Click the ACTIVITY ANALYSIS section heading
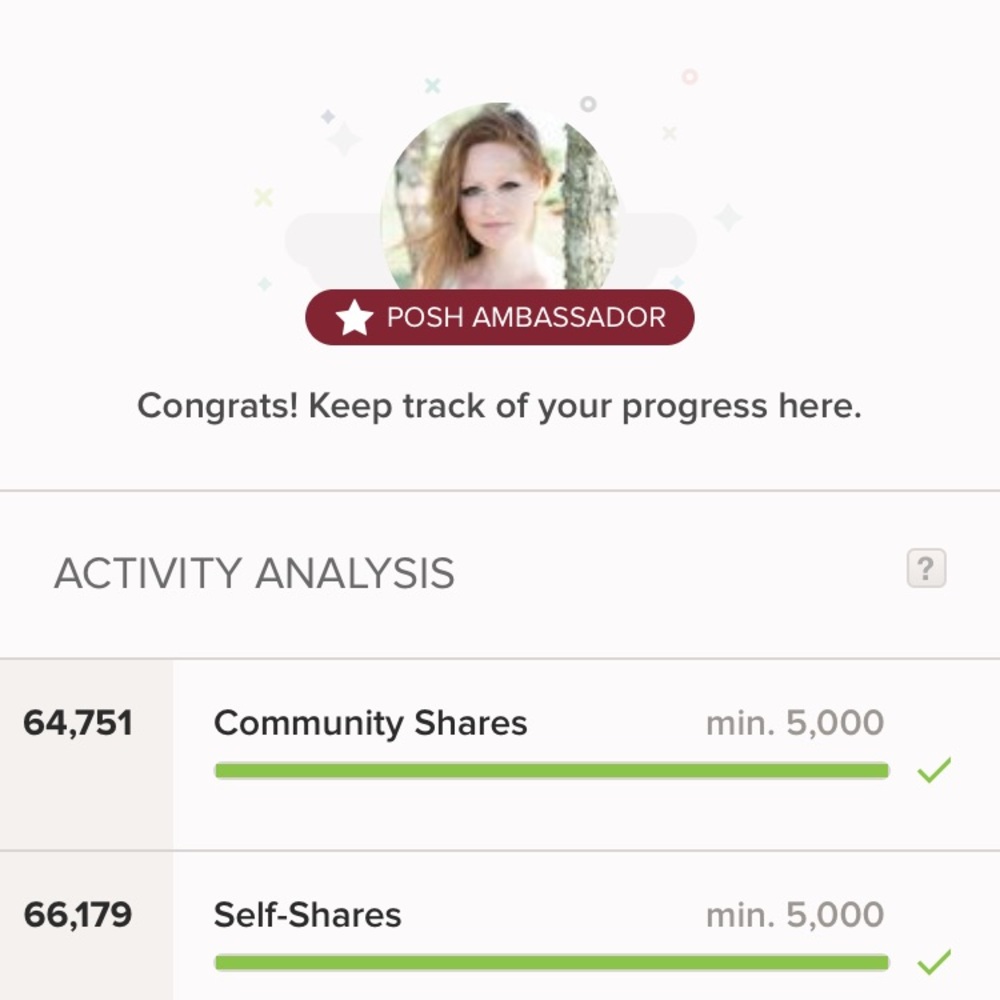The height and width of the screenshot is (1000, 1000). pos(254,574)
